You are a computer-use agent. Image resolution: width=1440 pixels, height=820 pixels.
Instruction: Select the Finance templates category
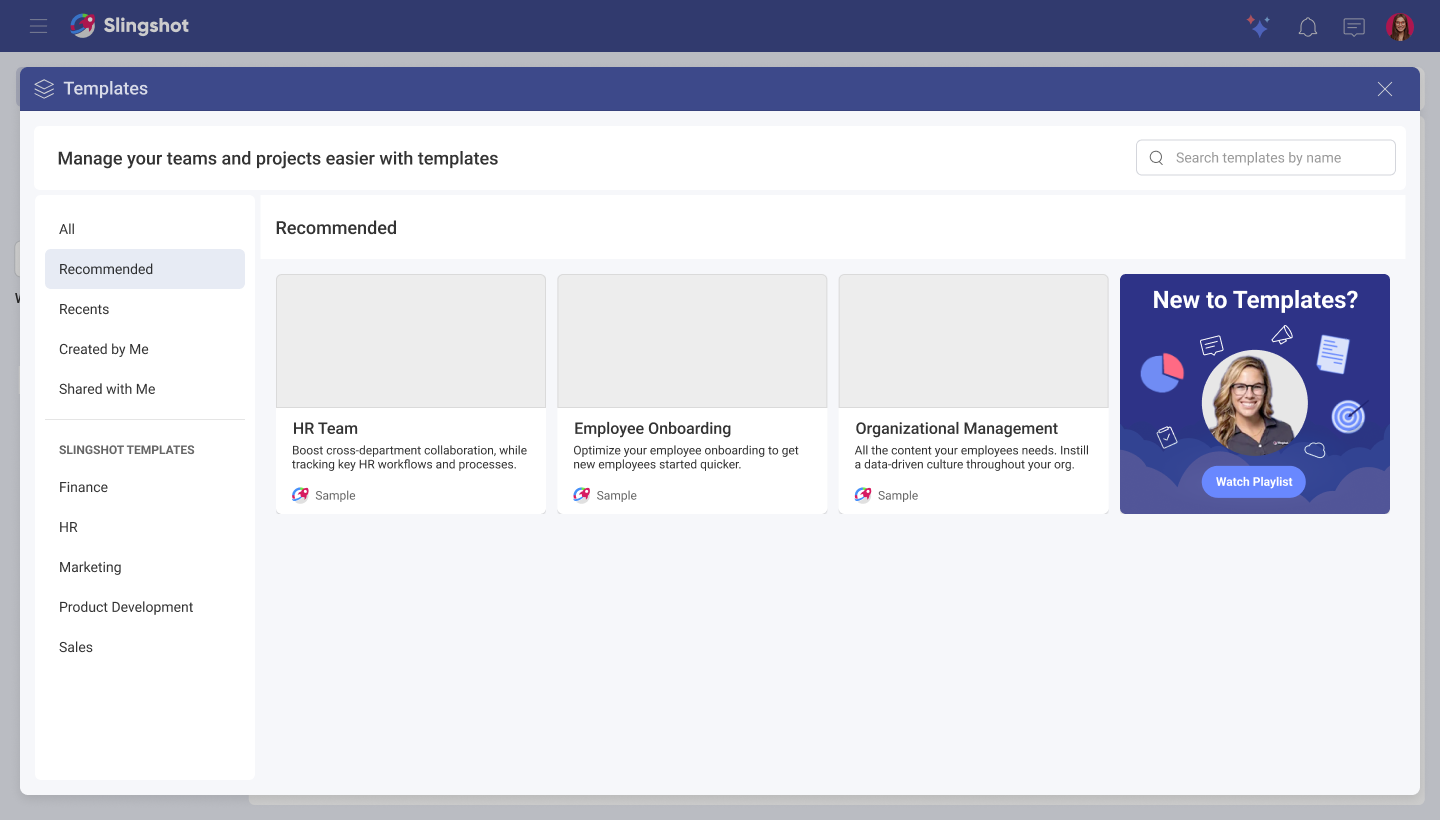[145, 487]
